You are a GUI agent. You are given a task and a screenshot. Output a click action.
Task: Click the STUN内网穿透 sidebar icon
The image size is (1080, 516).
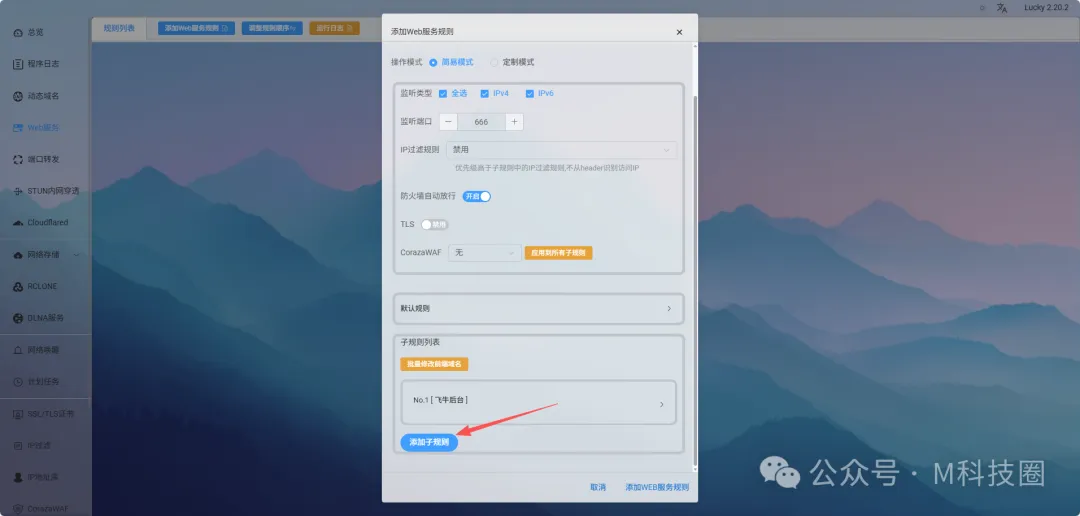[x=19, y=191]
